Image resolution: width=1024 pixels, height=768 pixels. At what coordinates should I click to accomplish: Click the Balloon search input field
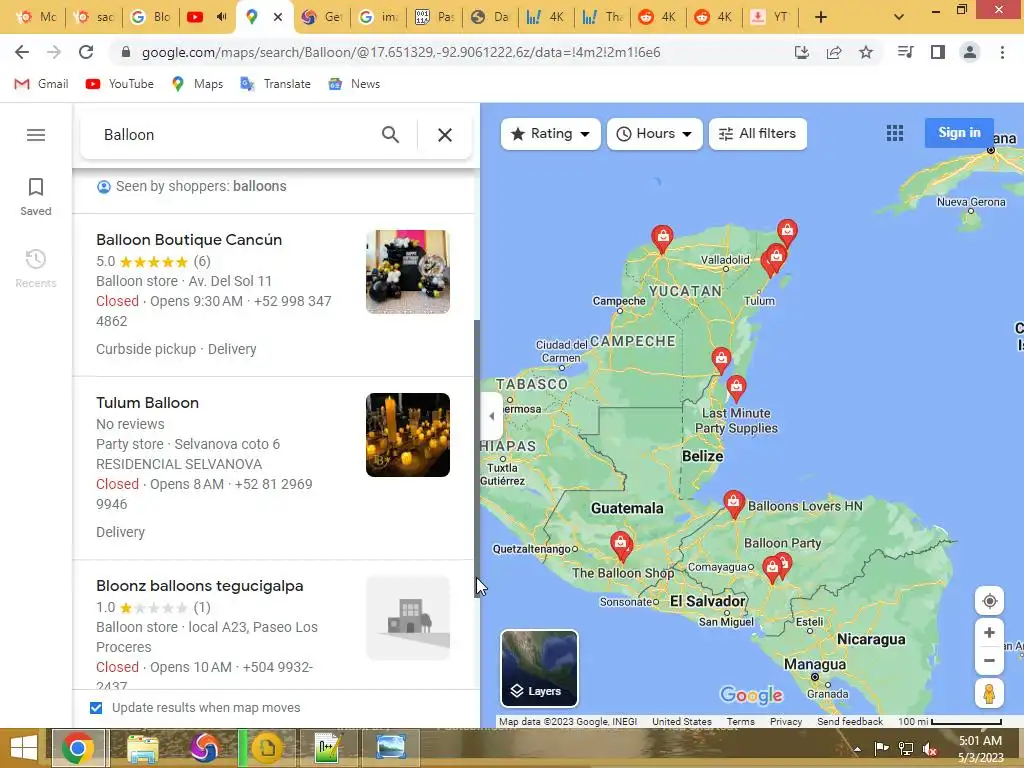click(235, 135)
